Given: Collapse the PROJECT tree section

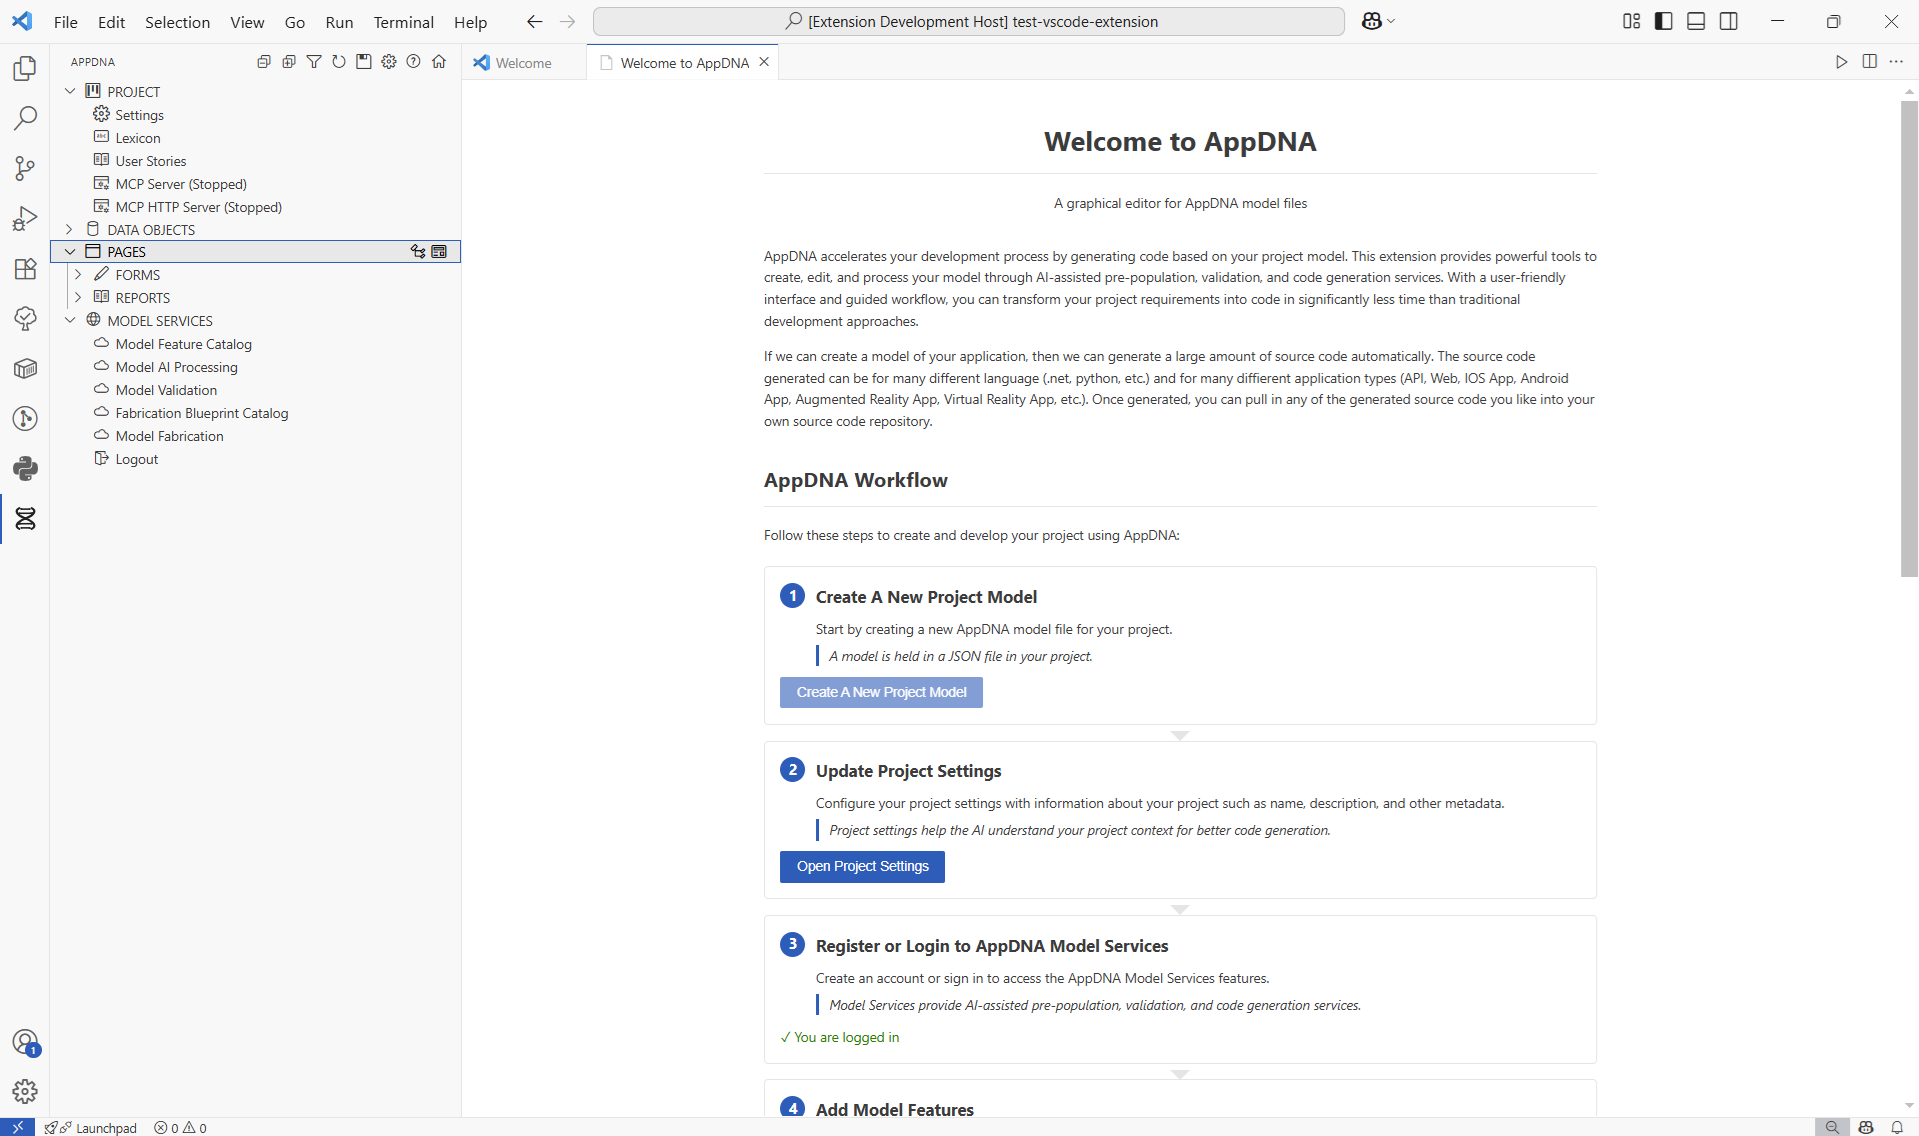Looking at the screenshot, I should point(70,91).
